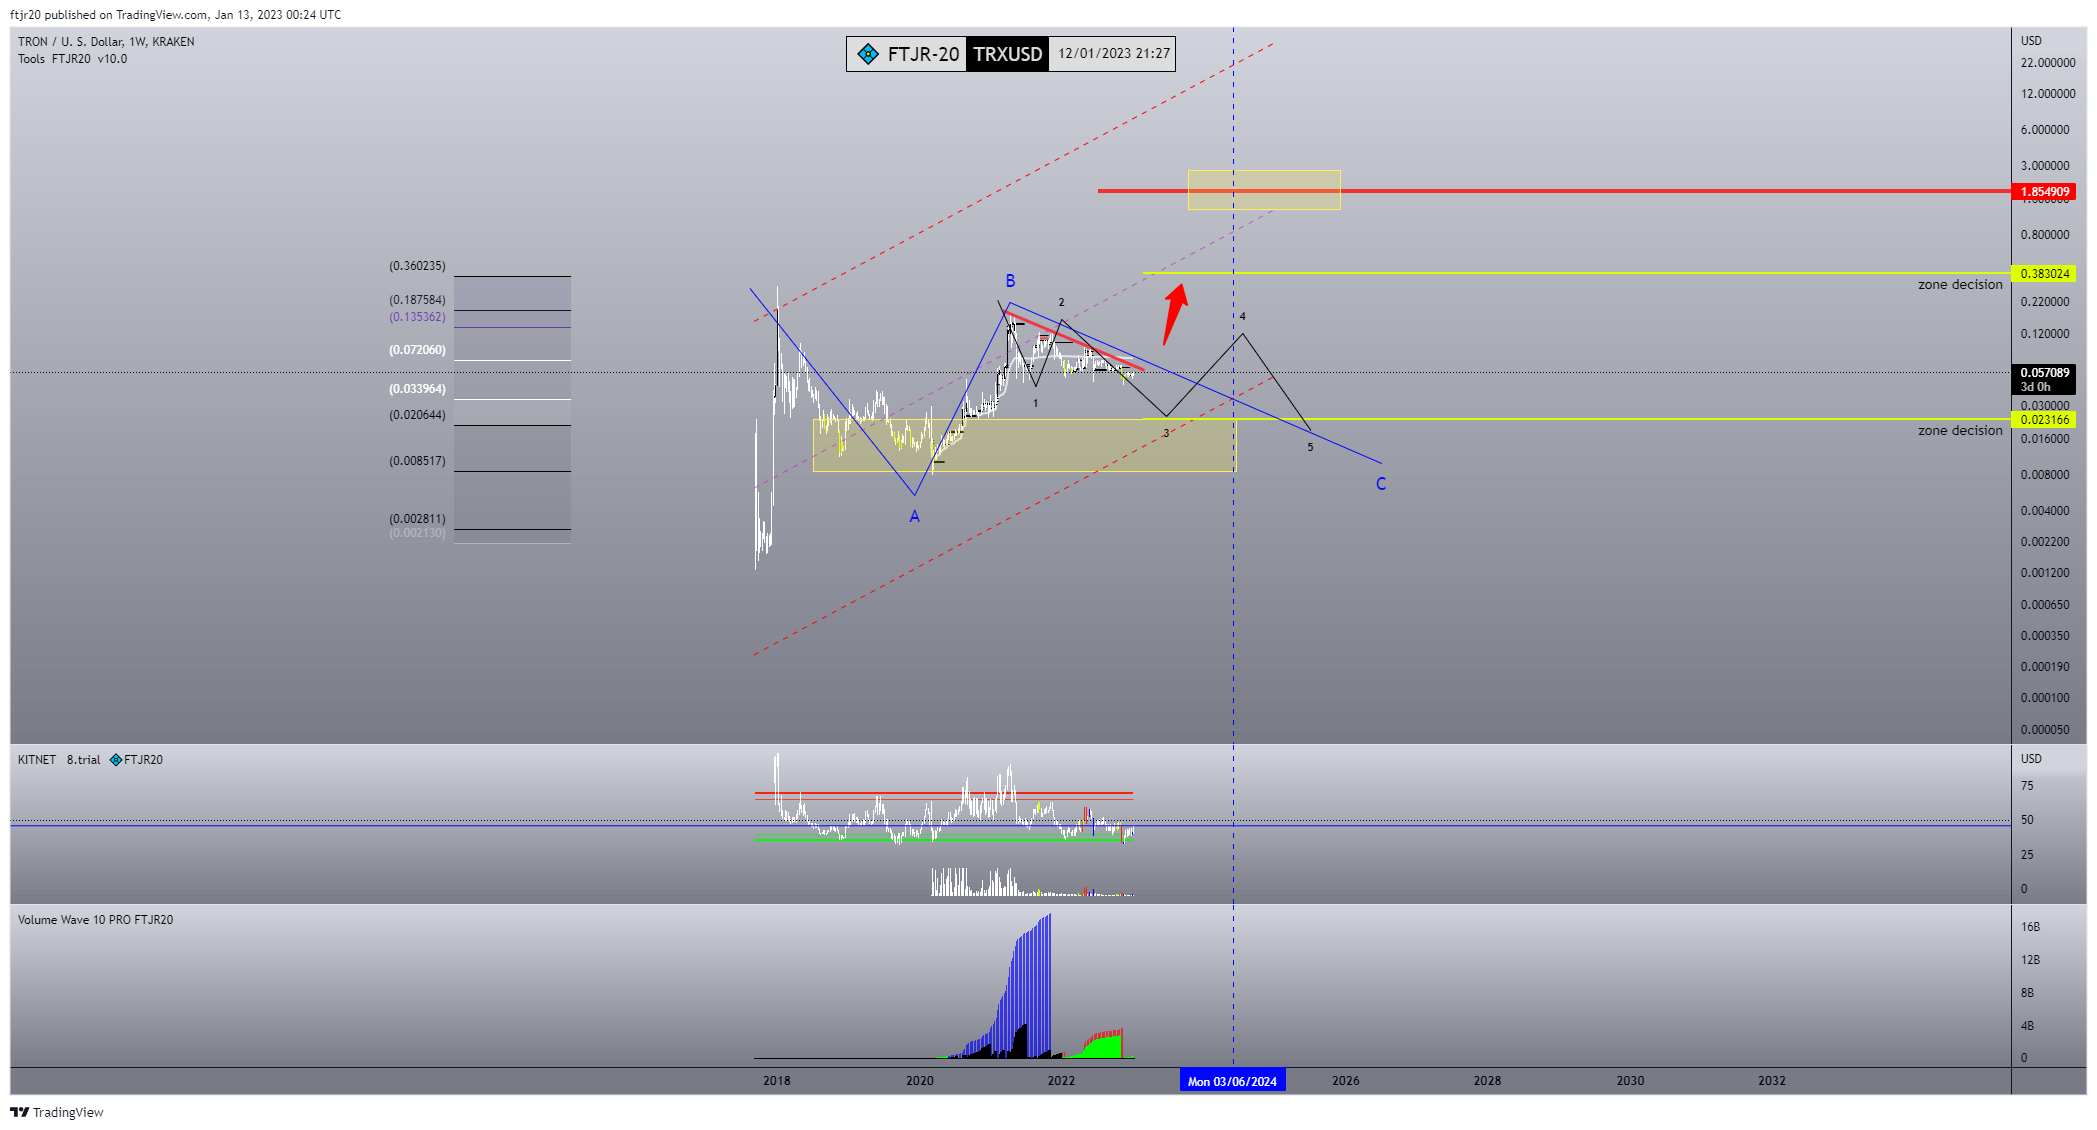Viewport: 2097px width, 1130px height.
Task: Click the zone decision text near 0.023166
Action: coord(1960,431)
